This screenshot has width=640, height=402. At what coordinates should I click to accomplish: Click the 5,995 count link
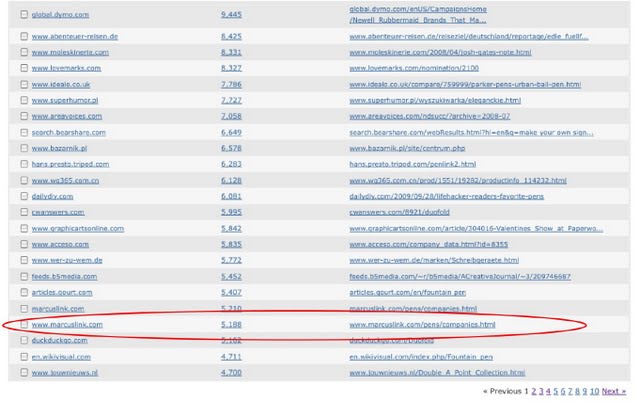[231, 212]
